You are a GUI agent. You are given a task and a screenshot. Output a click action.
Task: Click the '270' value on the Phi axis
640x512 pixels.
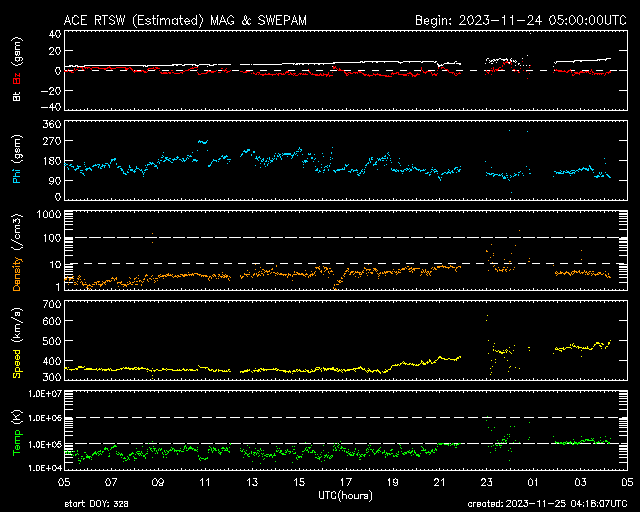coord(52,141)
